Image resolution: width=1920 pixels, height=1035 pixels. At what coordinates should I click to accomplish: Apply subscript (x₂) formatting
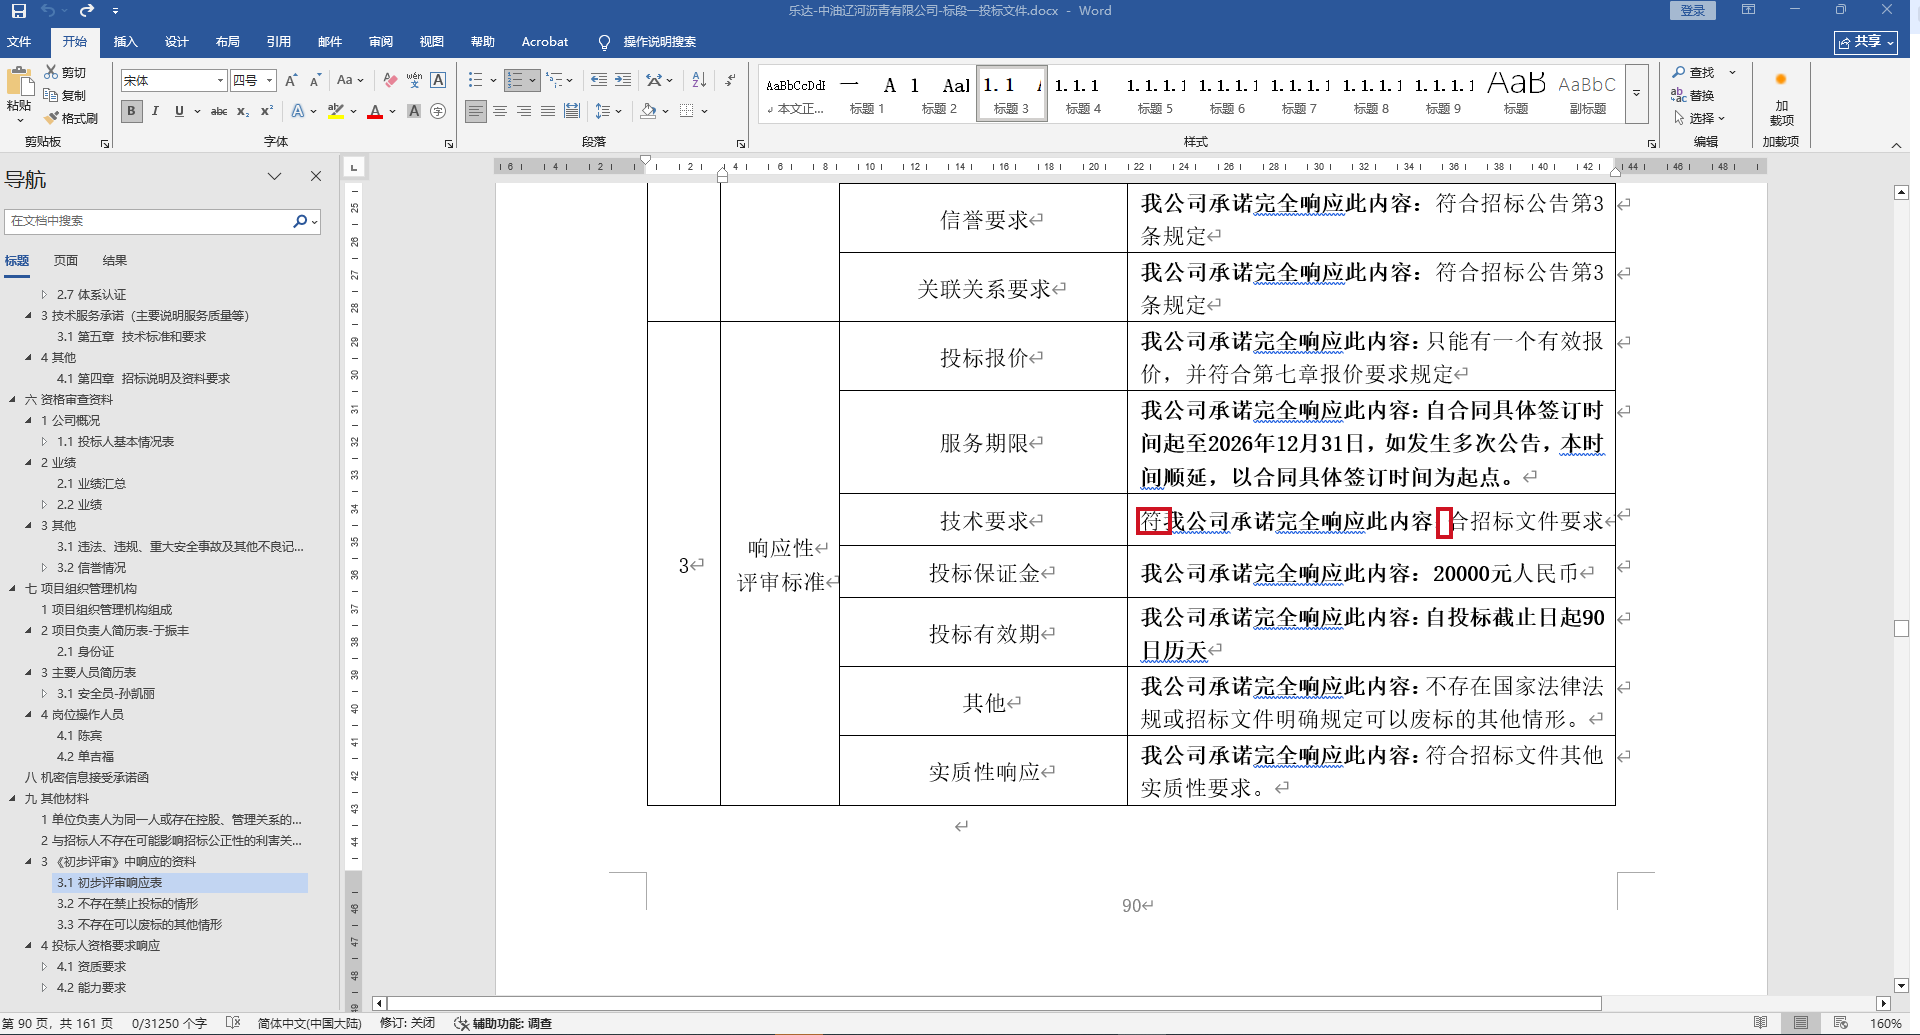[x=243, y=111]
